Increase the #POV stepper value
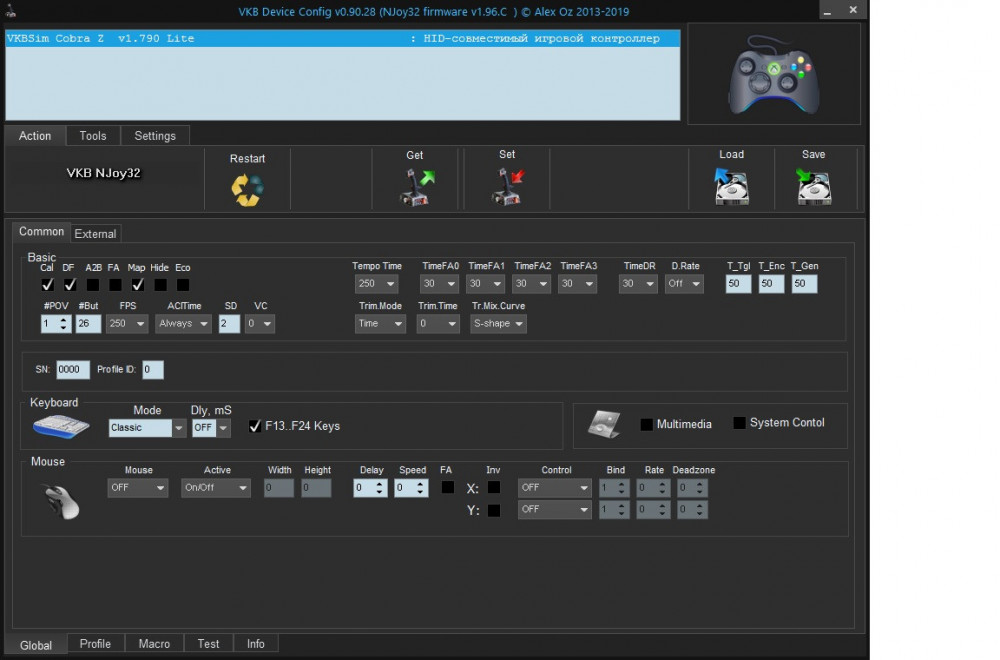 tap(64, 320)
